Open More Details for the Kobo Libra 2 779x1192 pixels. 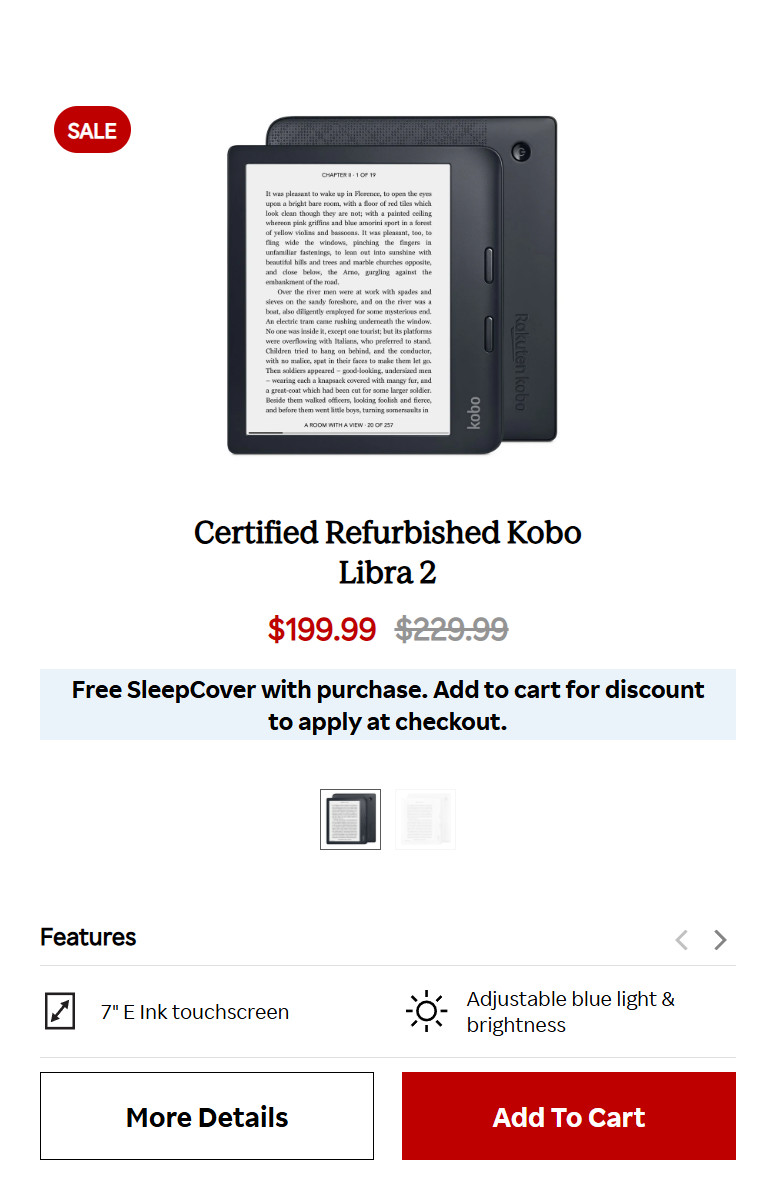(207, 1116)
